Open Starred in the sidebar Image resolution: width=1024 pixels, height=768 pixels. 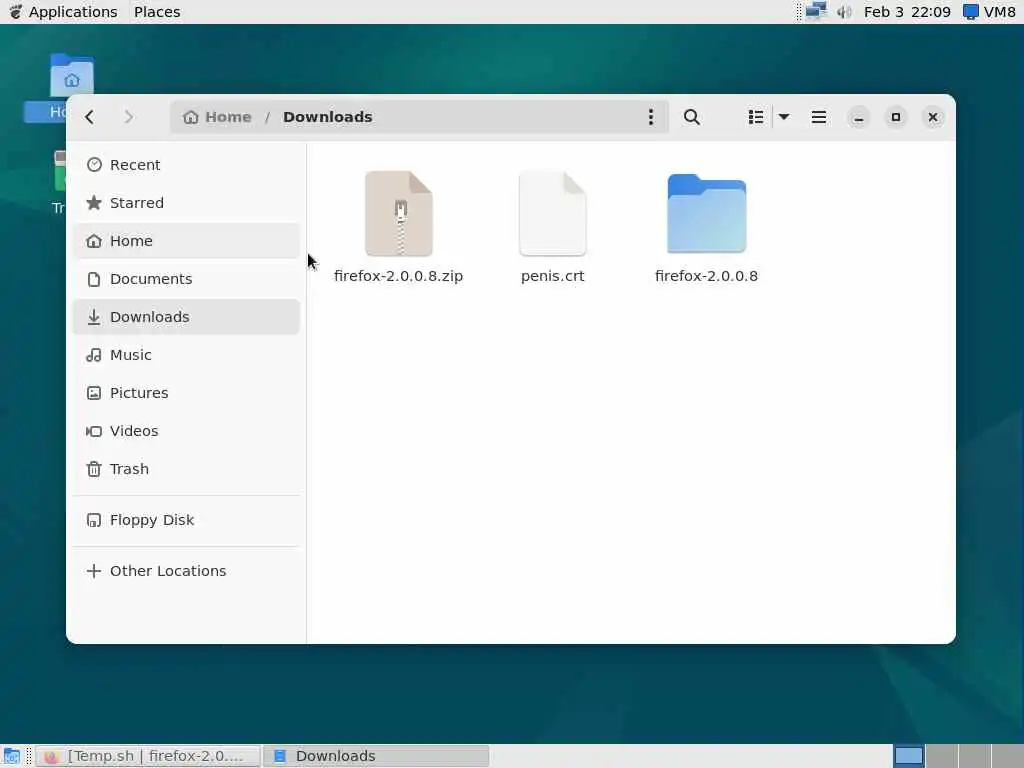coord(186,202)
